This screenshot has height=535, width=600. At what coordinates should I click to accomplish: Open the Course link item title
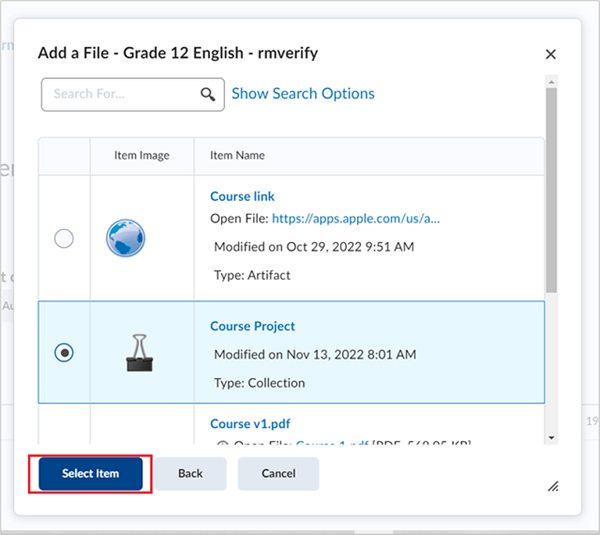pos(242,196)
